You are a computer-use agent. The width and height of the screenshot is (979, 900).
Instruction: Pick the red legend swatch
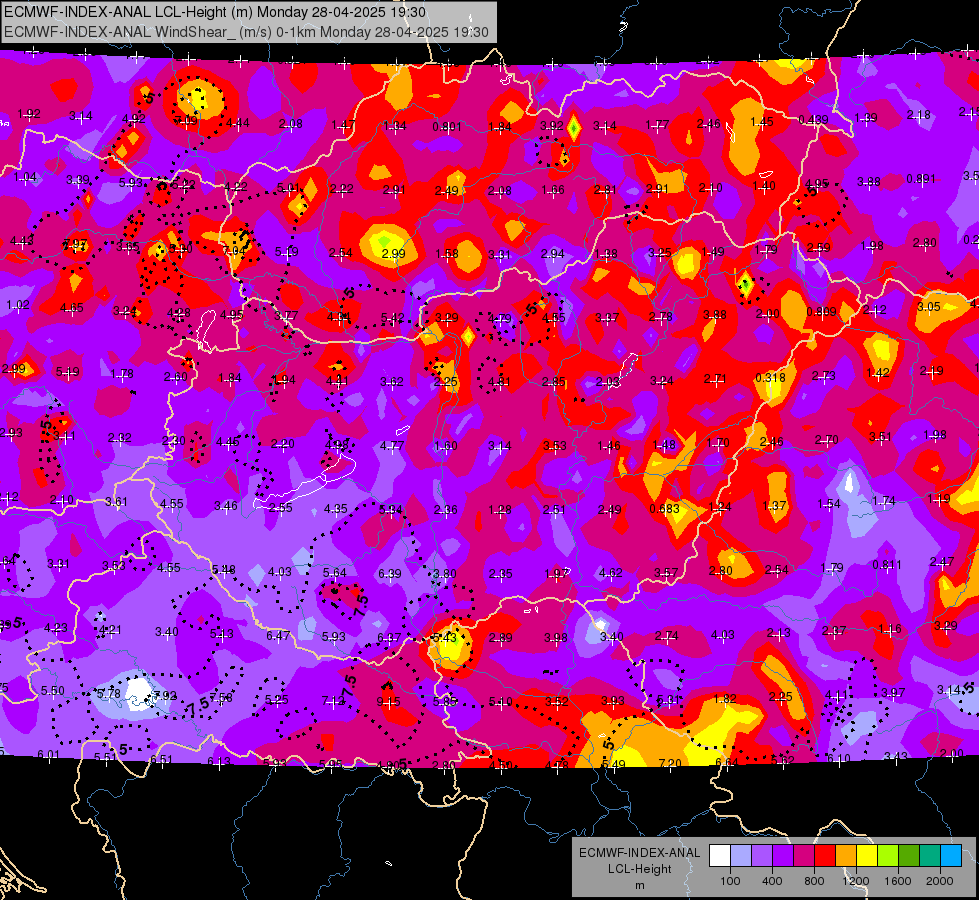[825, 856]
